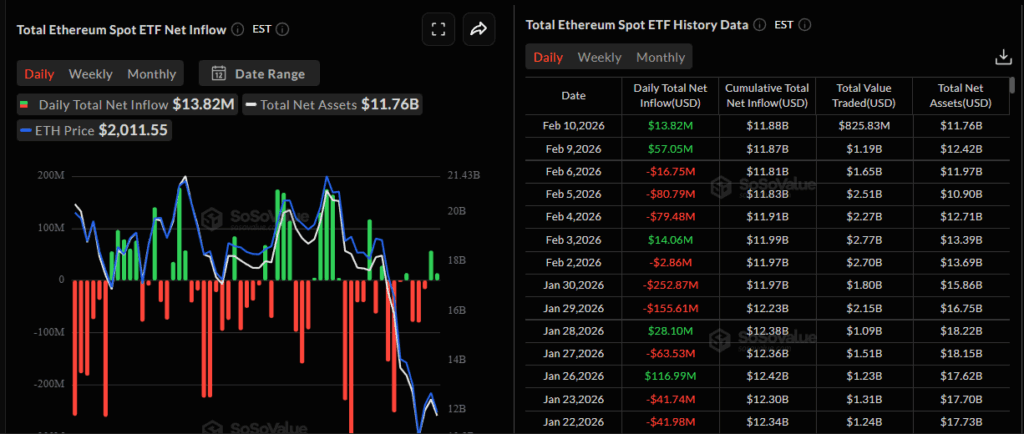
Task: Click info icon beside Net Inflow title
Action: pos(237,30)
